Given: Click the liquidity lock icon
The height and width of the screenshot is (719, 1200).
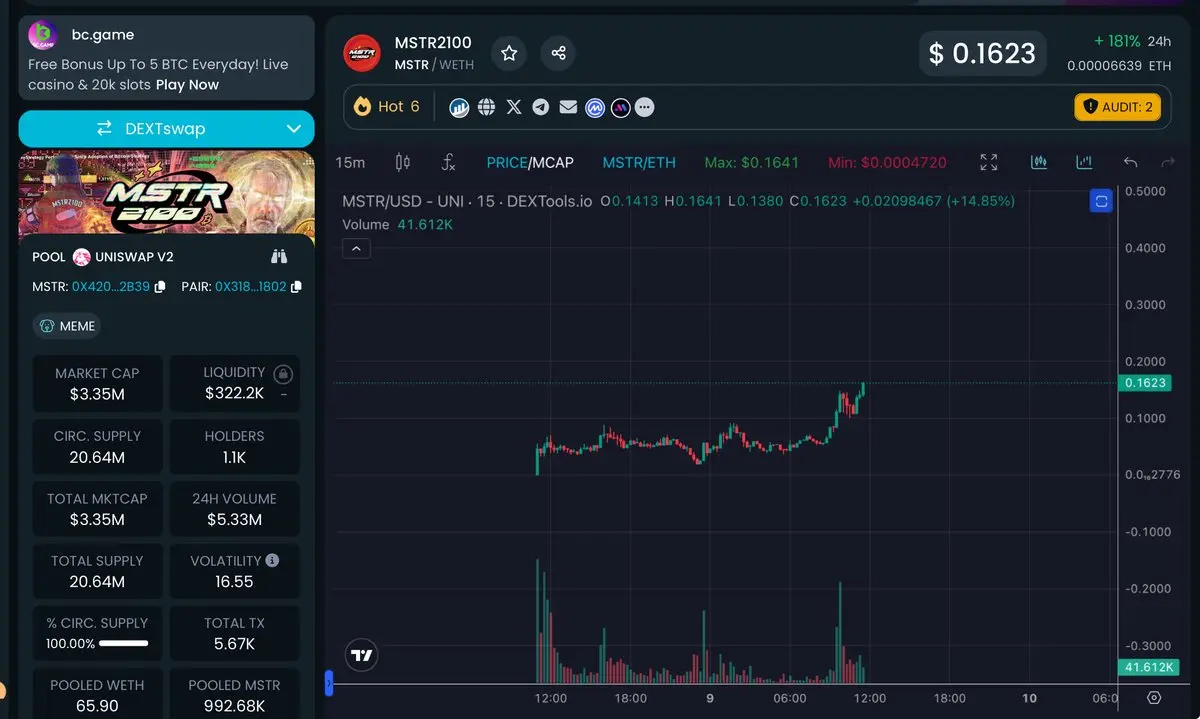Looking at the screenshot, I should click(283, 375).
